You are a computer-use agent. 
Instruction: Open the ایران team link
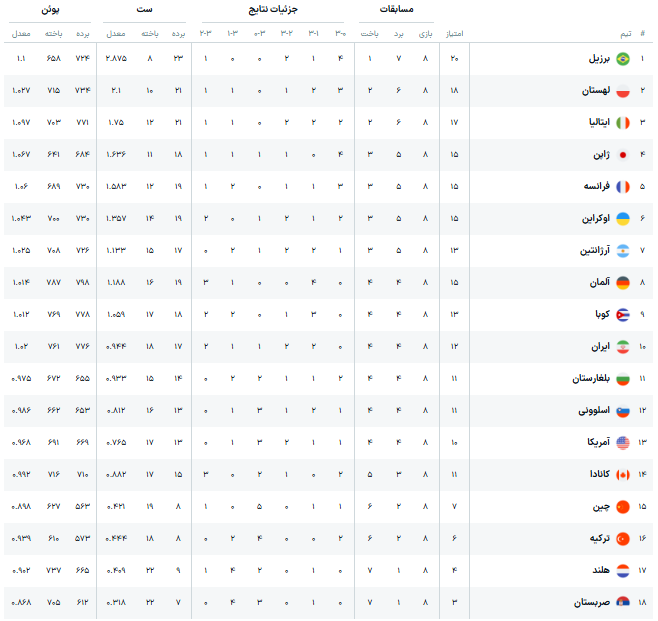pyautogui.click(x=596, y=347)
